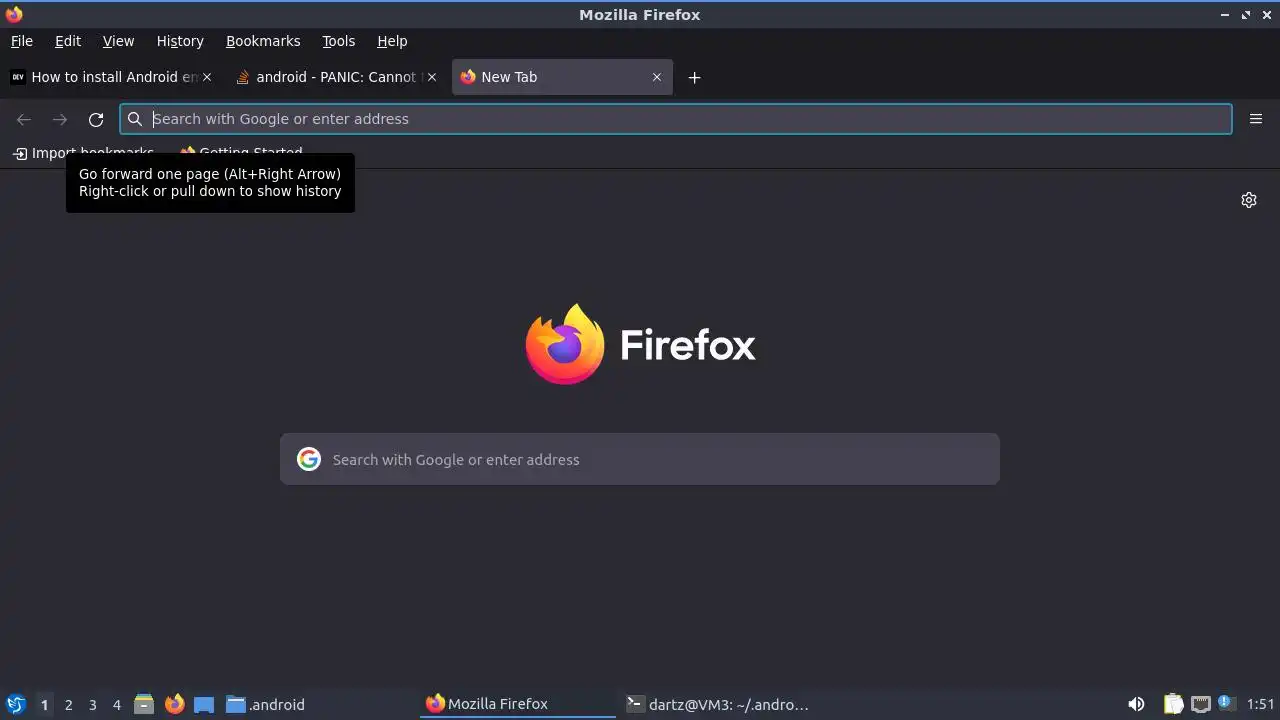
Task: Launch Firefox from taskbar quick launcher
Action: point(174,704)
